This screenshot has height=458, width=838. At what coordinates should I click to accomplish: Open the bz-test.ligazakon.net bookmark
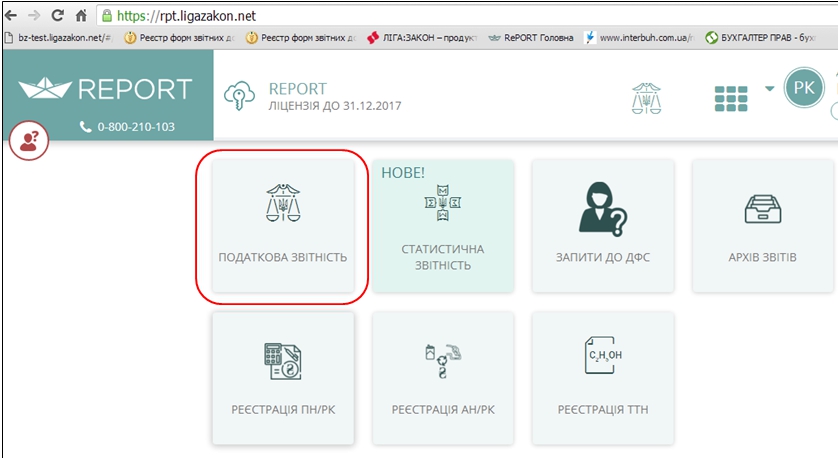tap(59, 38)
